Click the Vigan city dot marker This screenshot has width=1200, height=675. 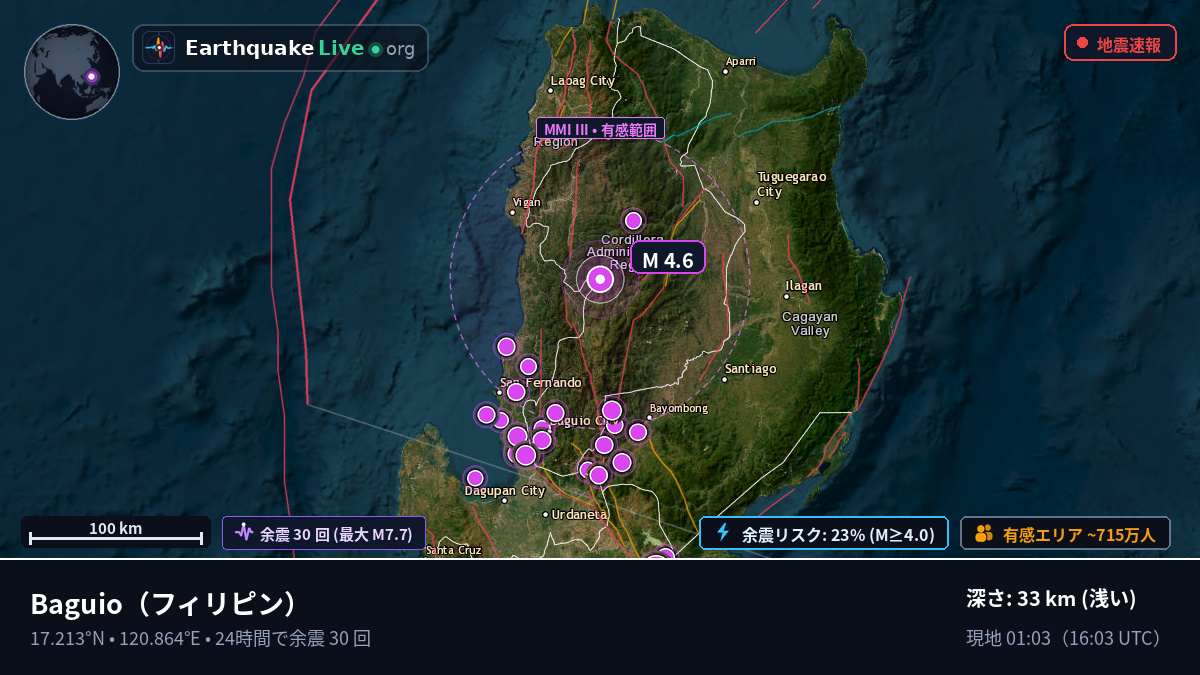(x=513, y=212)
